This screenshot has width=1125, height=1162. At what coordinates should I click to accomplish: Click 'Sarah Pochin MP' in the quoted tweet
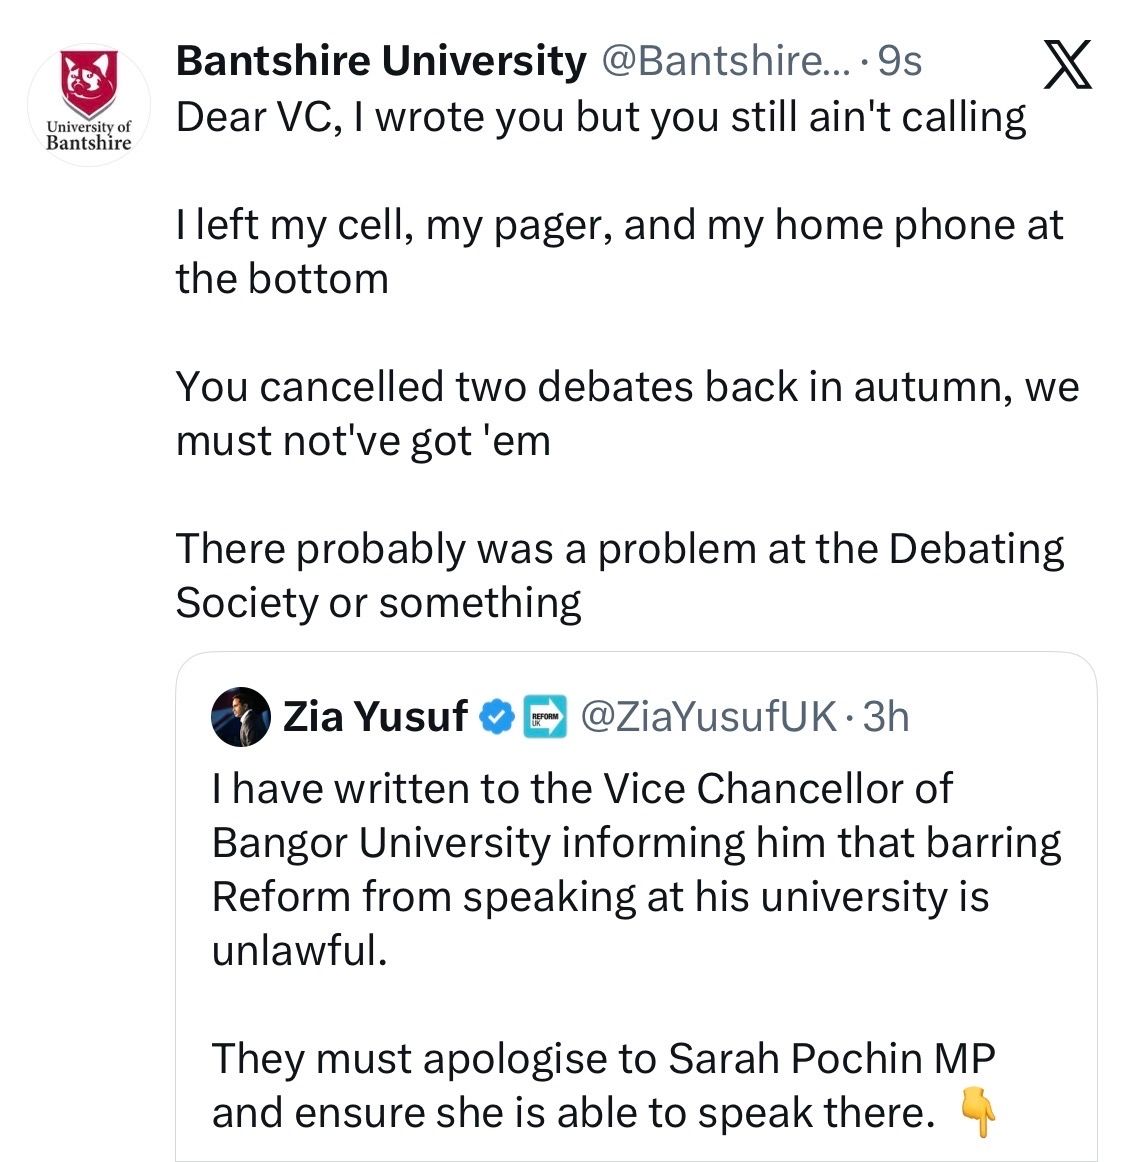[x=831, y=1059]
